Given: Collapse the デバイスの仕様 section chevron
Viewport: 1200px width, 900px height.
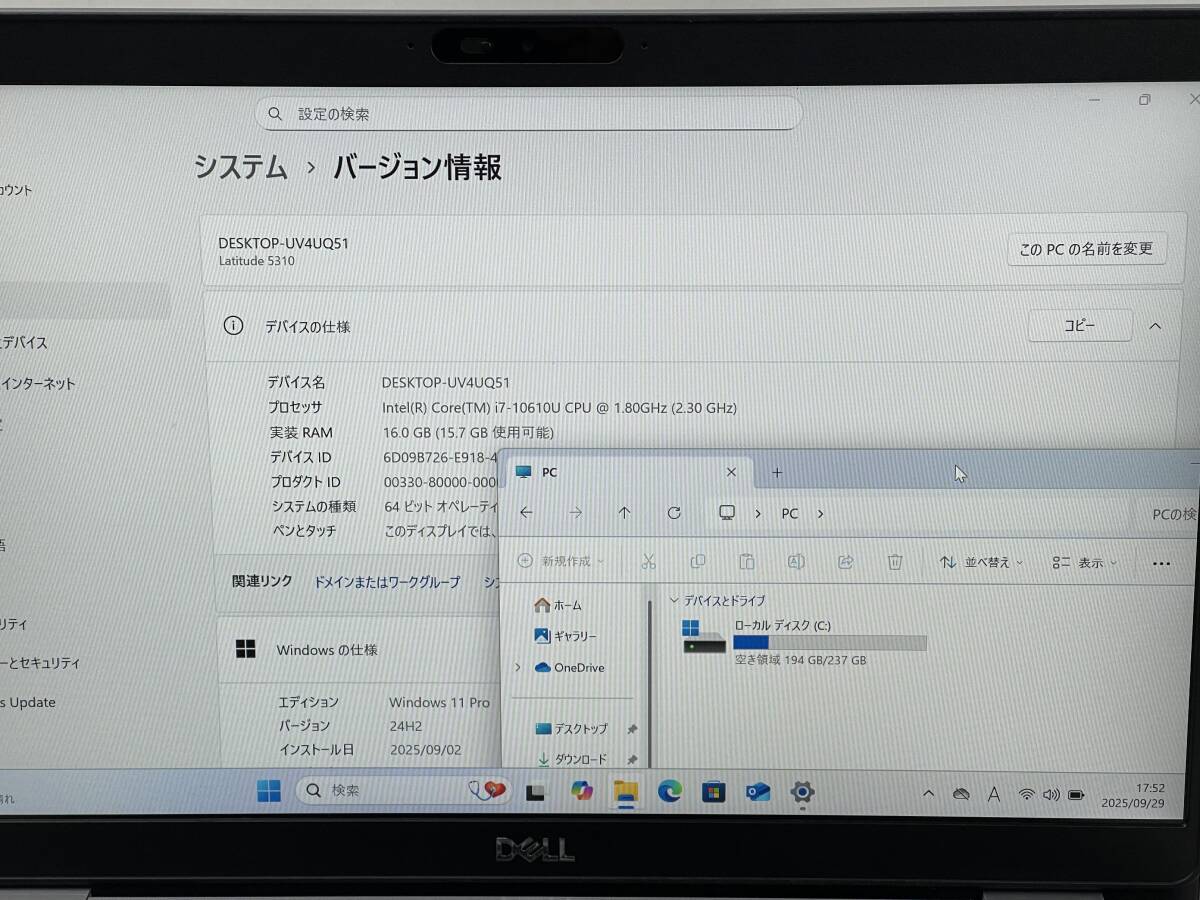Looking at the screenshot, I should coord(1153,326).
